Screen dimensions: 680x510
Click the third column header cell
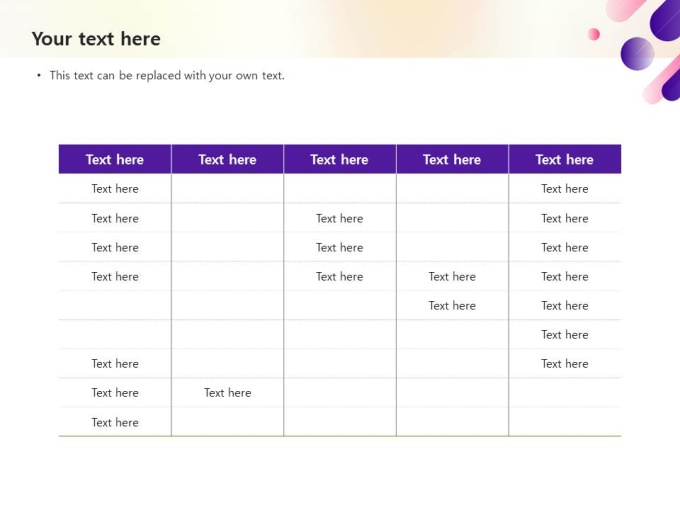(340, 159)
